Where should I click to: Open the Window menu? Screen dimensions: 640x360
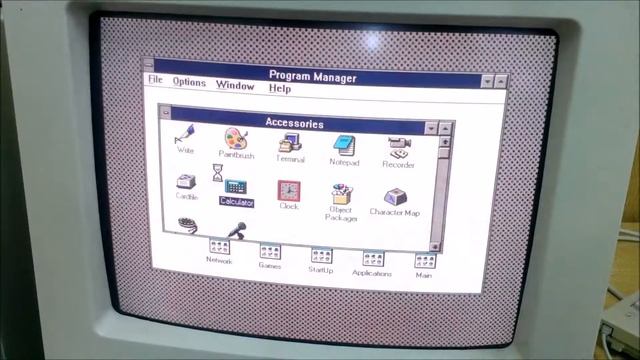point(235,85)
